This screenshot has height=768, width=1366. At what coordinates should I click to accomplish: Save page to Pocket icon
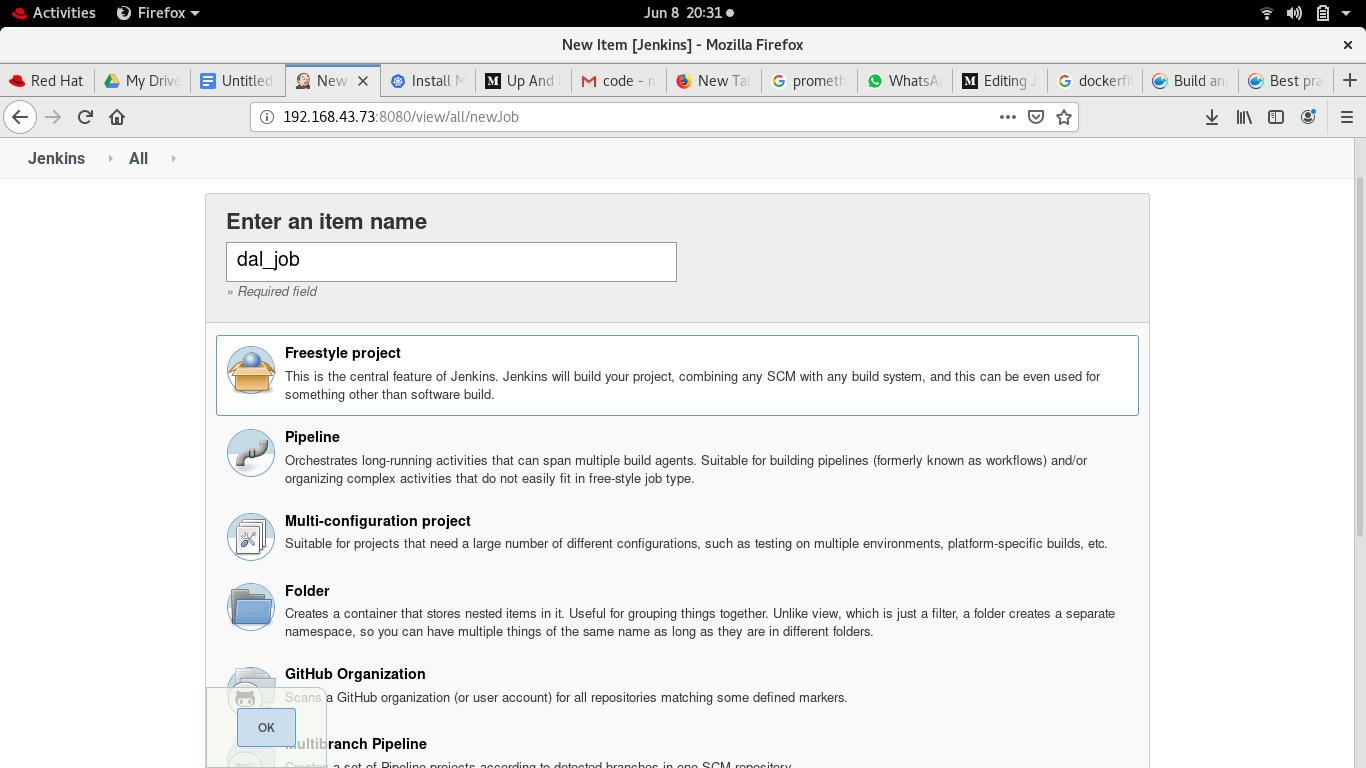pos(1036,117)
